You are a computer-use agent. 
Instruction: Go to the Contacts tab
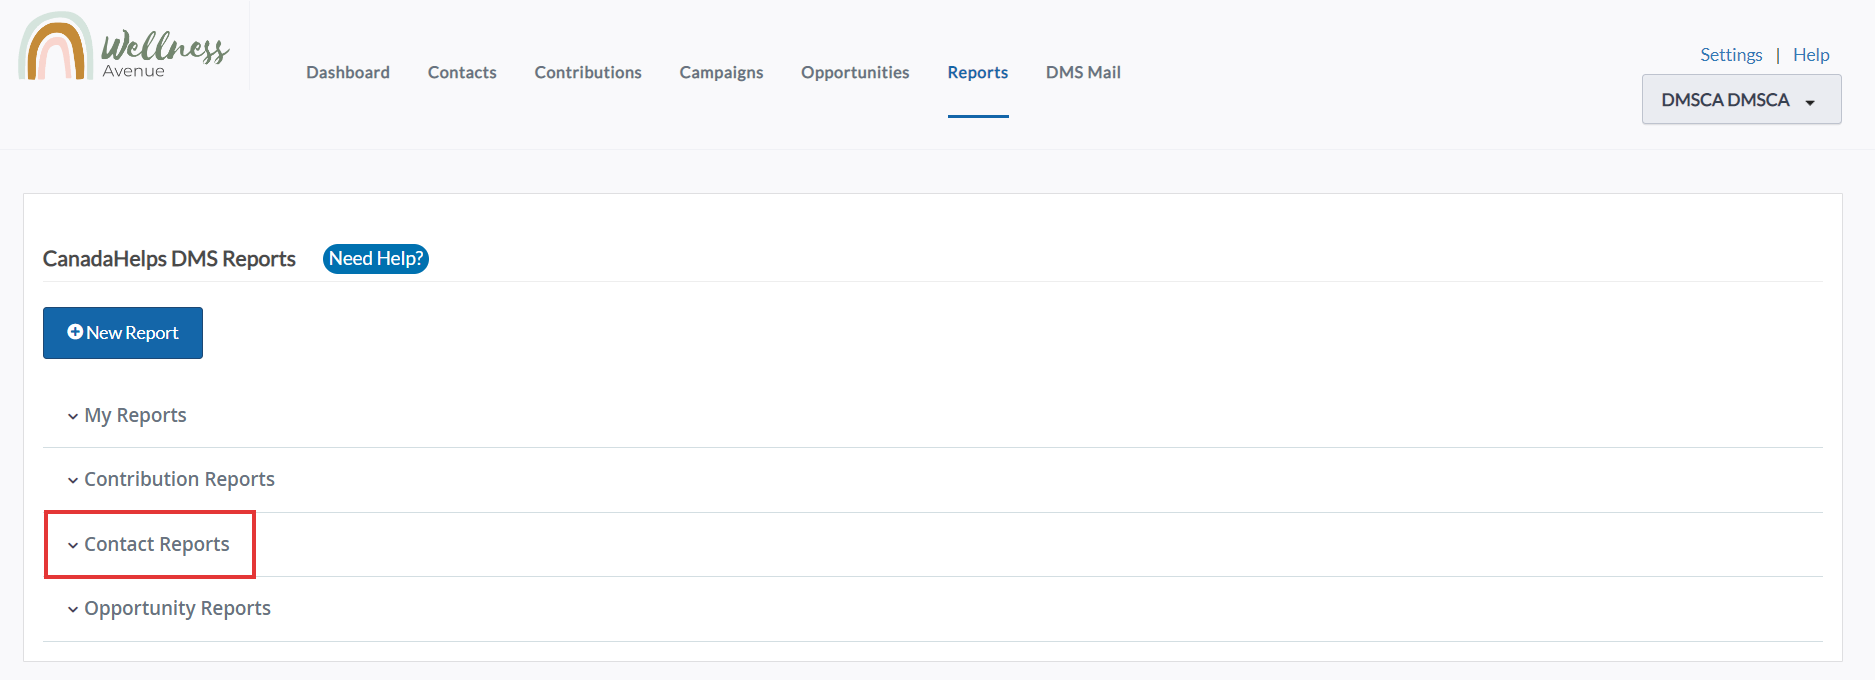pos(462,72)
